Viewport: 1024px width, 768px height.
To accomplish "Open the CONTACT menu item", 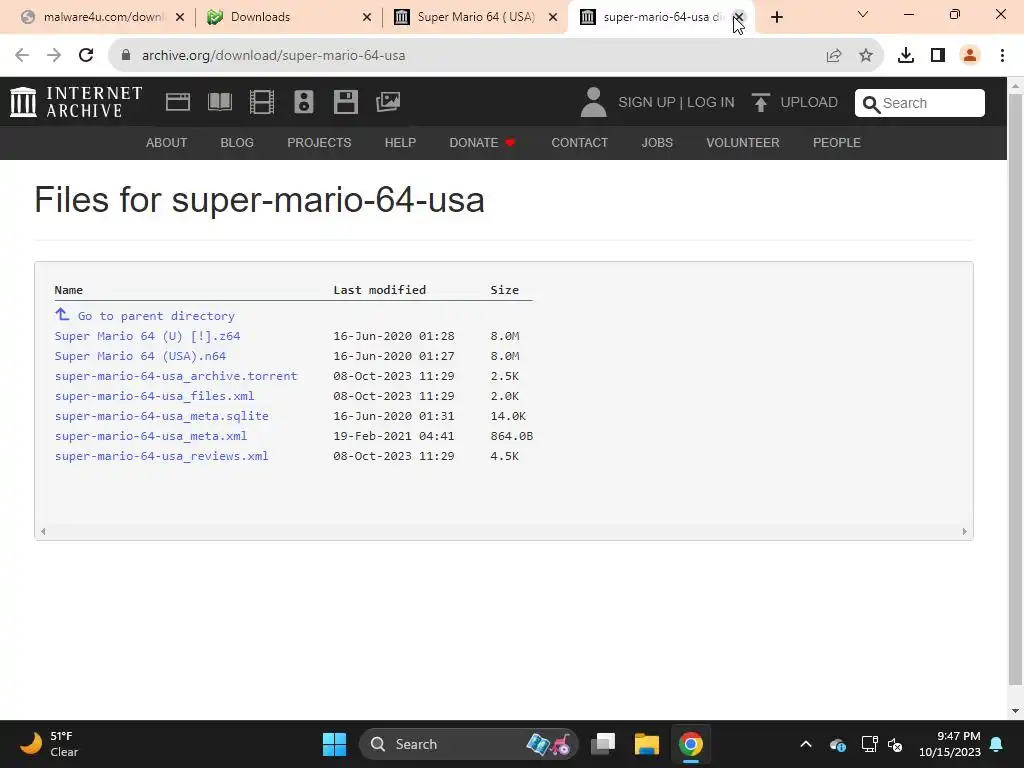I will pos(579,142).
